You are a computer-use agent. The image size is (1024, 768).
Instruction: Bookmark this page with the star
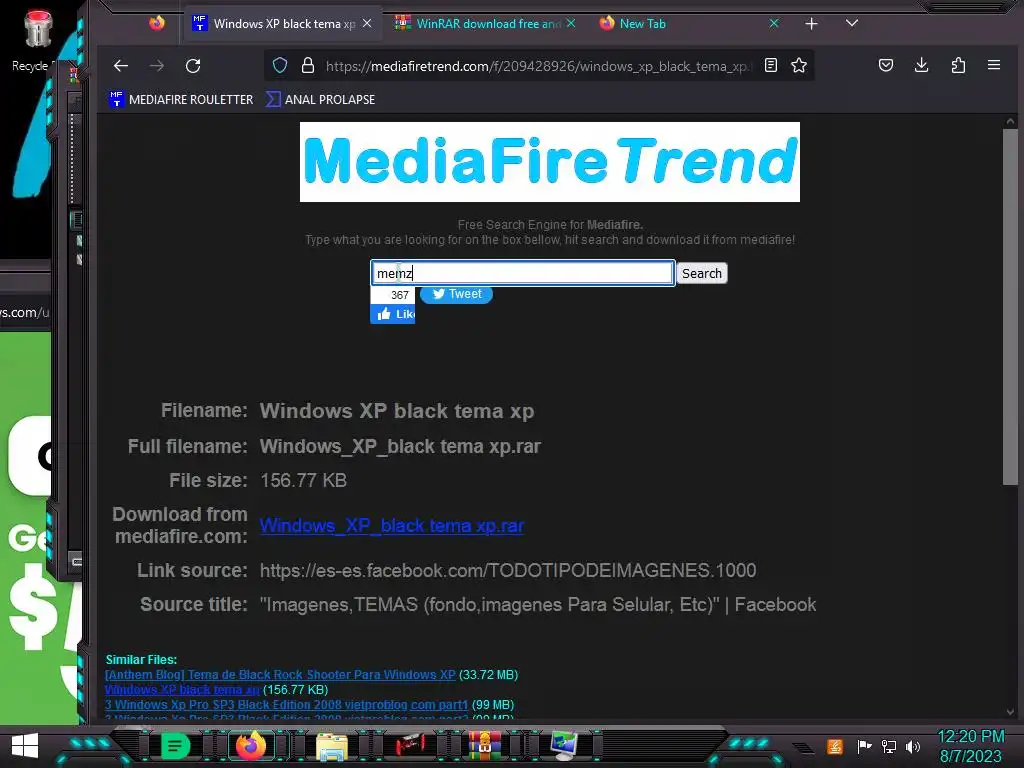[799, 65]
